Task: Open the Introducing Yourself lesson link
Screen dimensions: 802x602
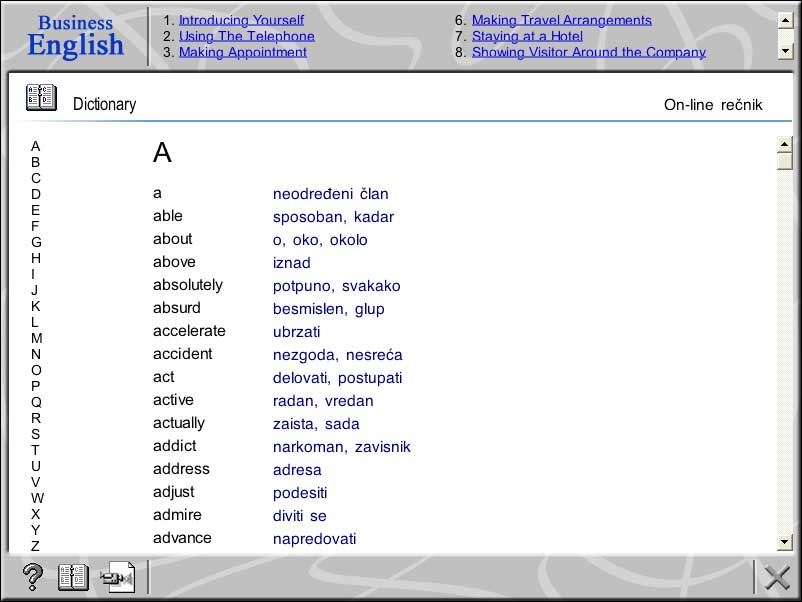Action: click(241, 19)
